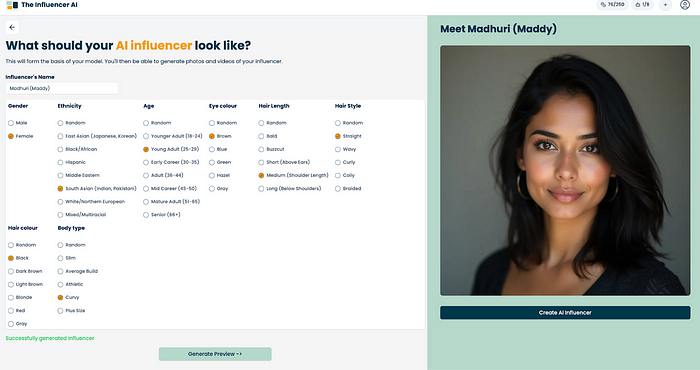The image size is (700, 370).
Task: Click 'Successfully generated influencer' status text
Action: pos(50,338)
